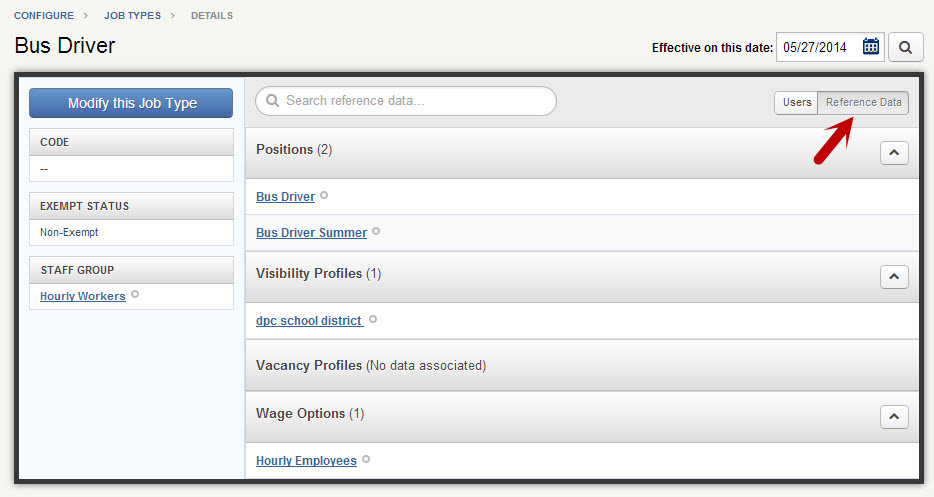This screenshot has height=497, width=934.
Task: Open the Bus Driver Summer link
Action: pyautogui.click(x=312, y=232)
